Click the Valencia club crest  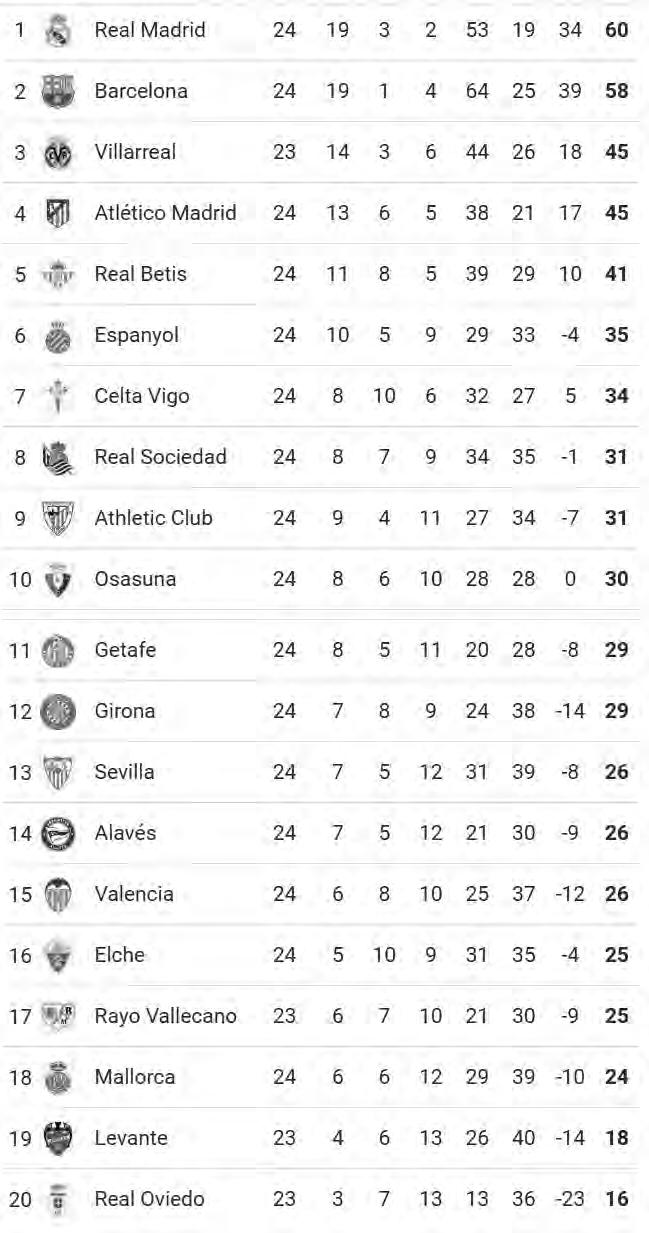tap(57, 894)
